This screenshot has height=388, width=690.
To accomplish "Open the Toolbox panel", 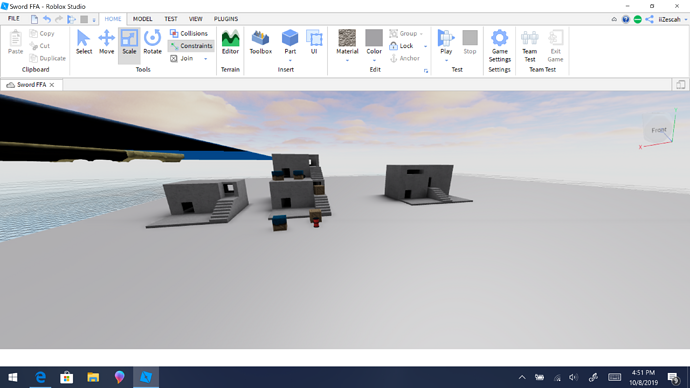I will click(x=261, y=43).
